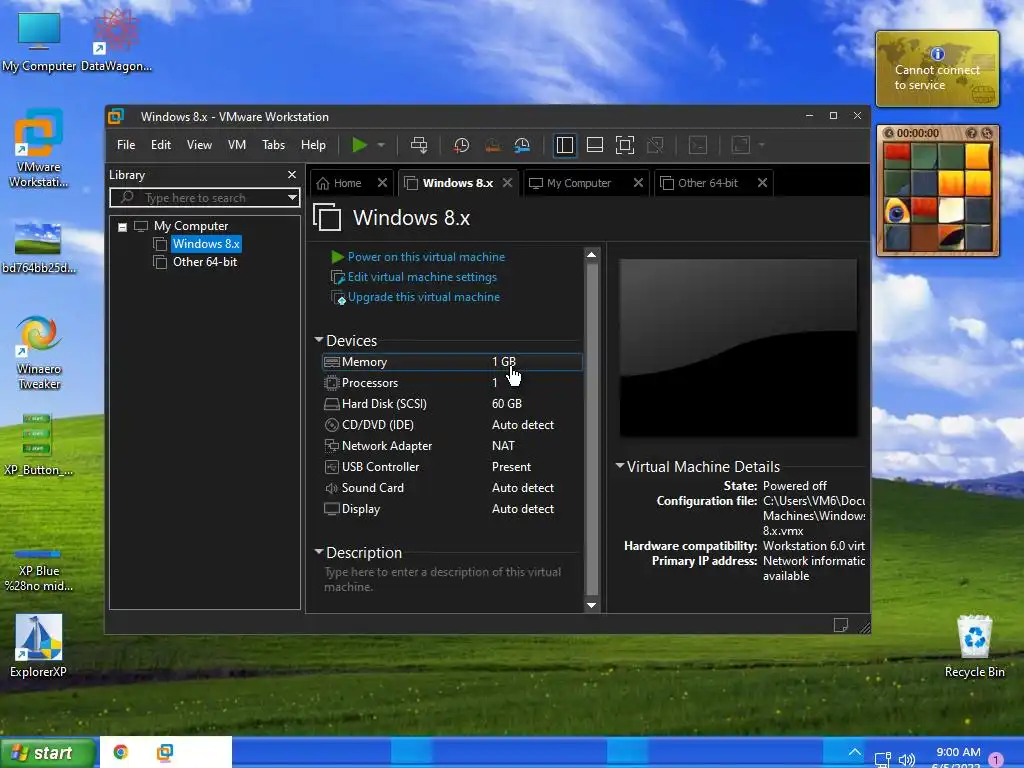Click the CD/DVD (IDE) device row
The width and height of the screenshot is (1024, 768).
point(452,424)
